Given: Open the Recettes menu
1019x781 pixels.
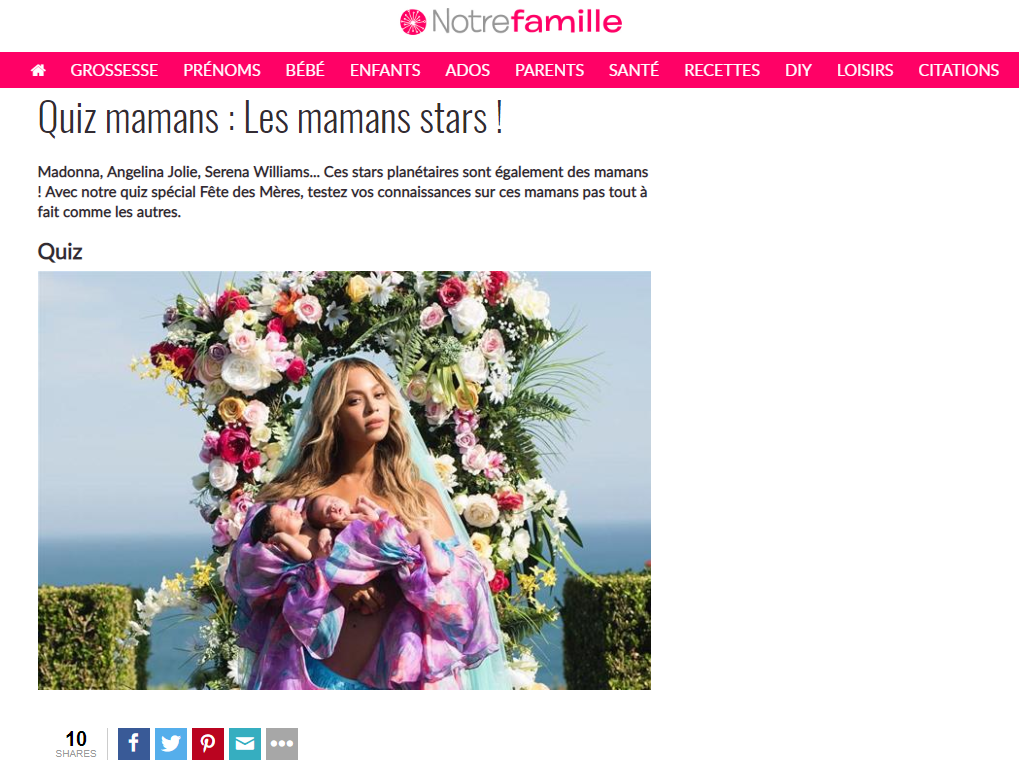Looking at the screenshot, I should point(722,70).
